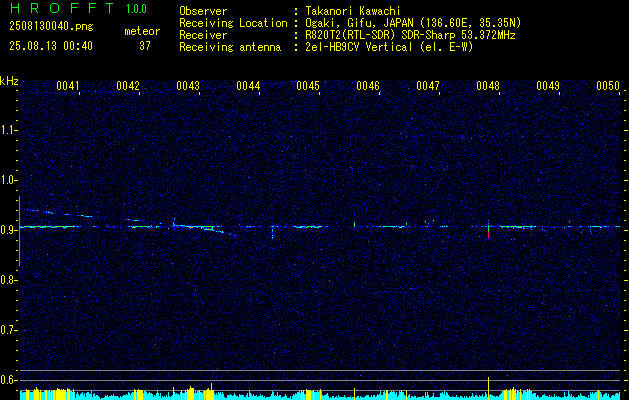Screen dimensions: 629x400
Task: Click the meteor label
Action: tap(142, 31)
